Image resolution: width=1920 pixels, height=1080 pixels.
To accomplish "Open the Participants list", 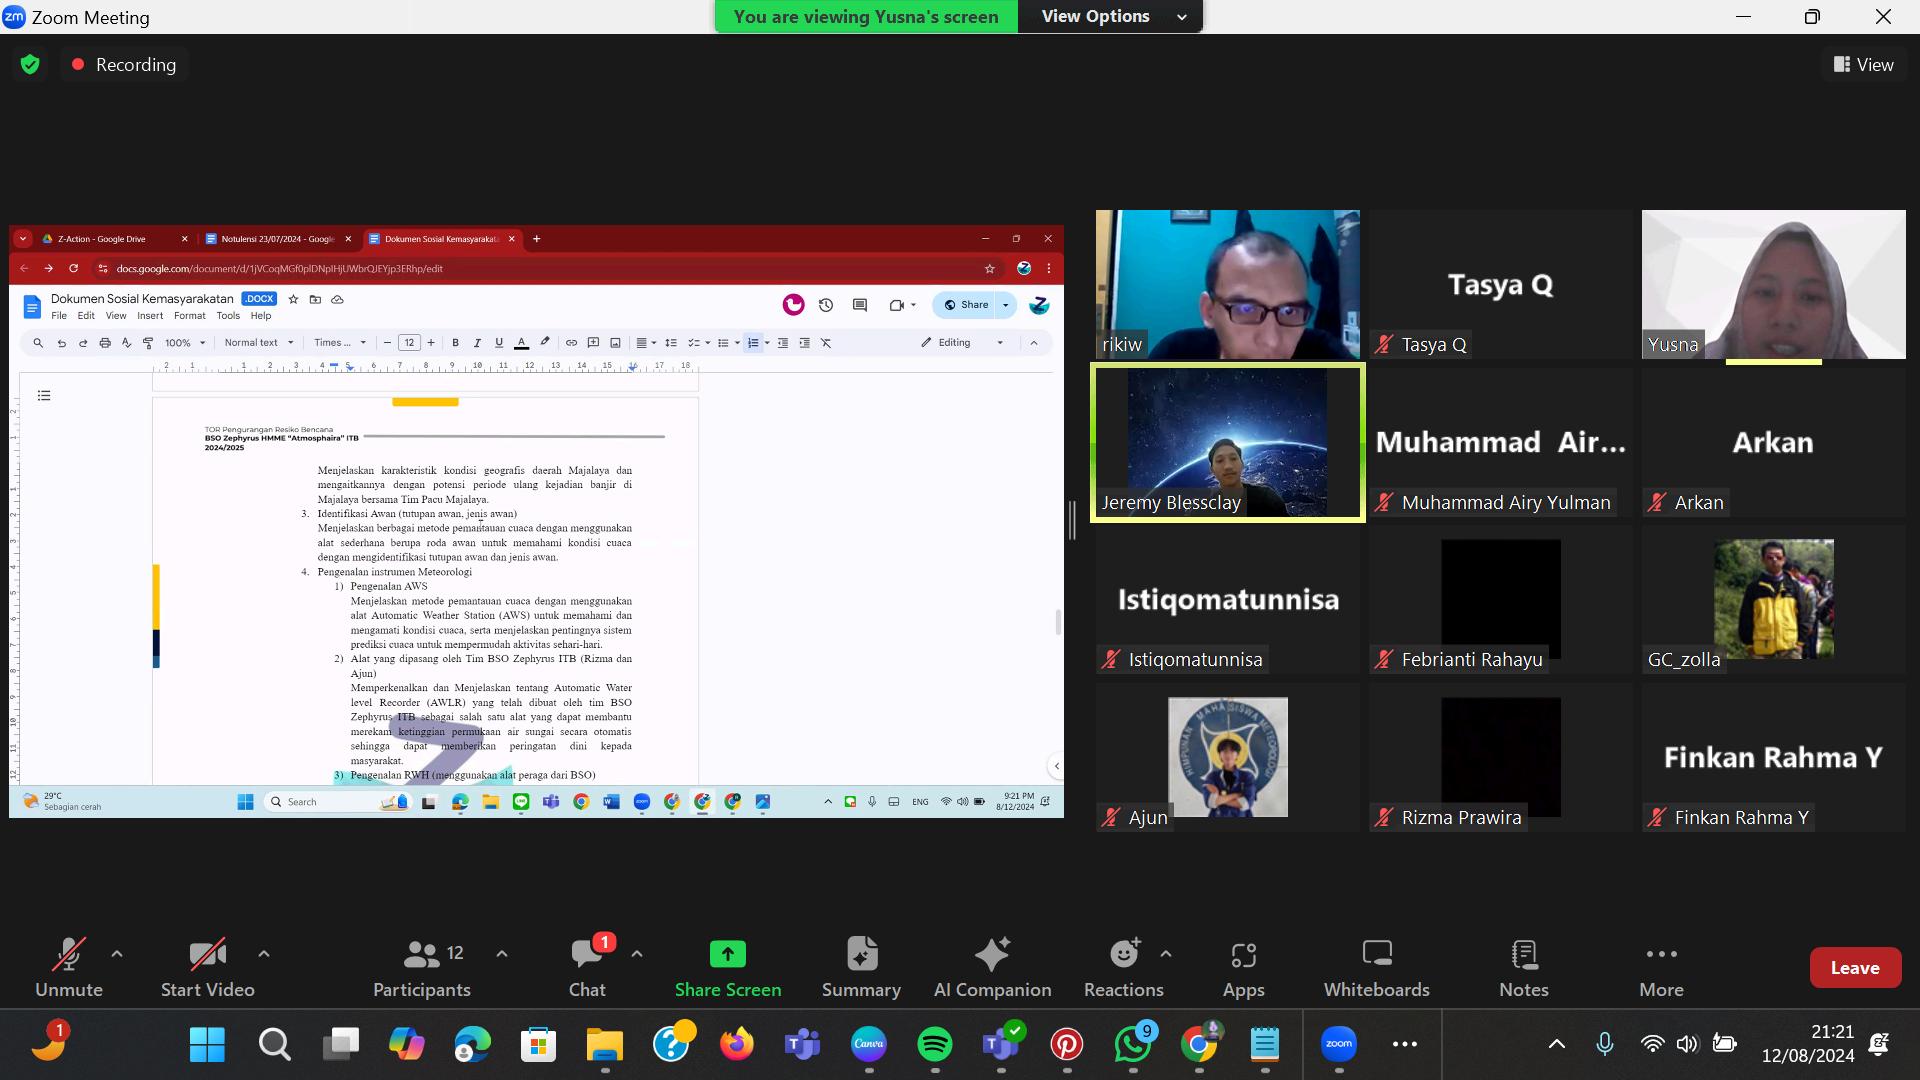I will [421, 967].
